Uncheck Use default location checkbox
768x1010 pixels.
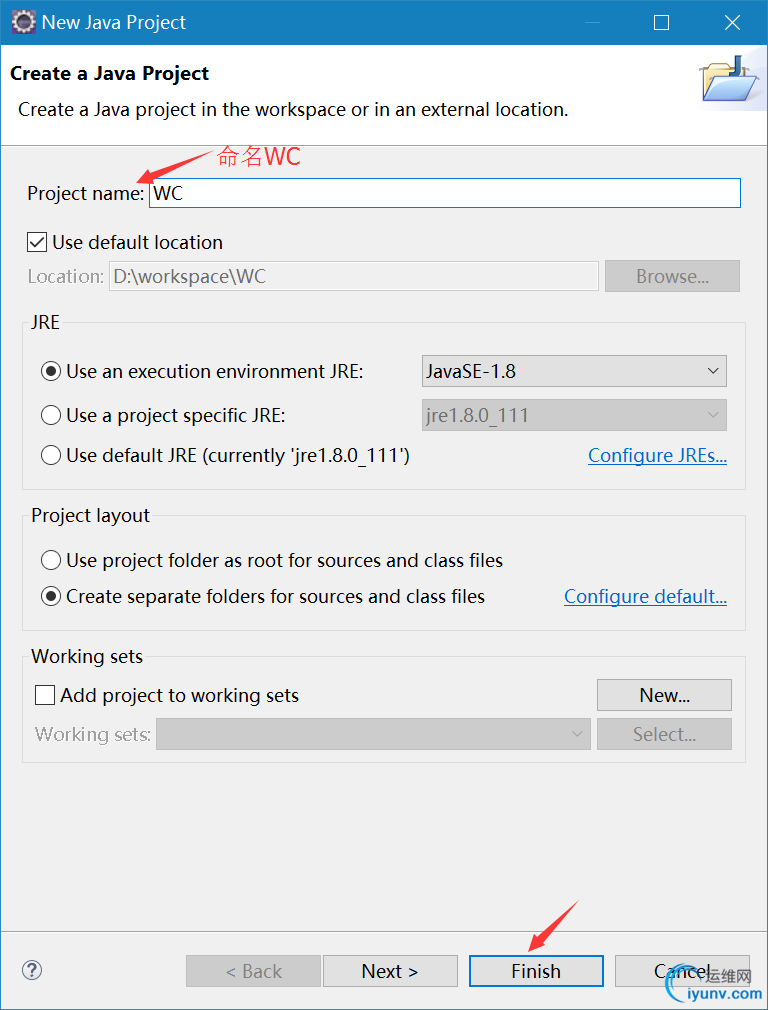click(x=37, y=242)
